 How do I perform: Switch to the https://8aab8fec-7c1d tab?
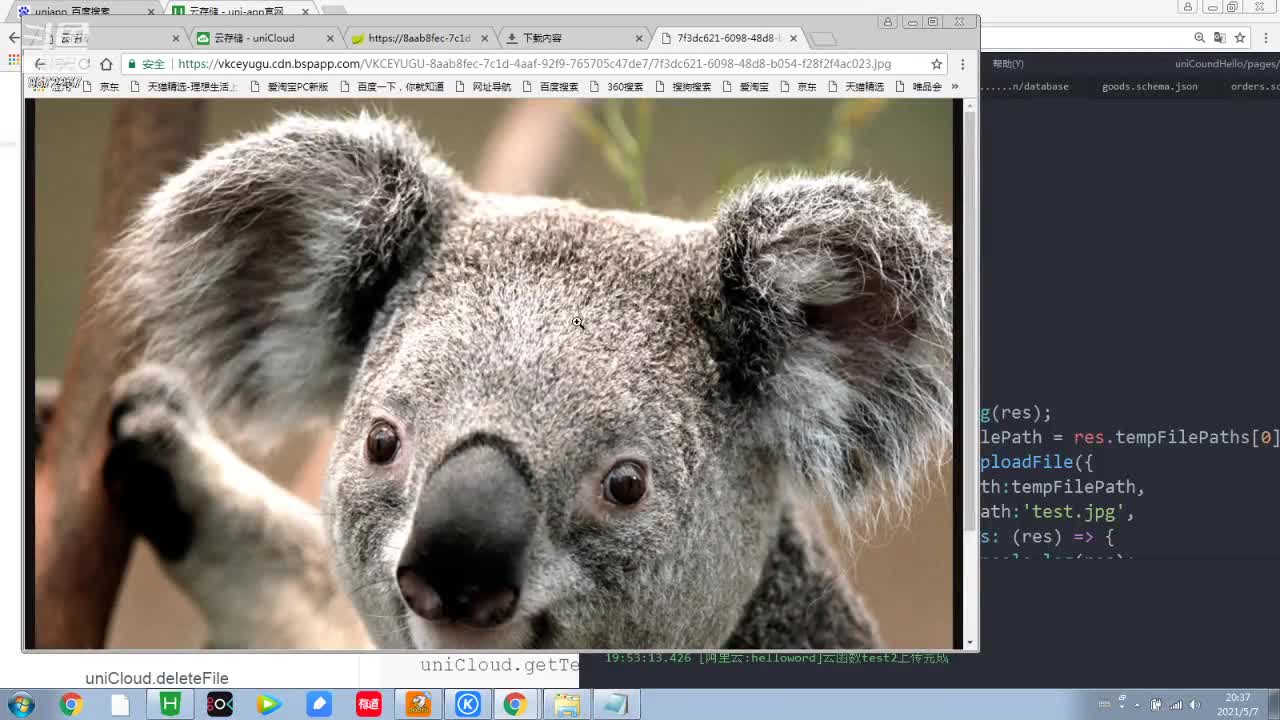pyautogui.click(x=418, y=38)
